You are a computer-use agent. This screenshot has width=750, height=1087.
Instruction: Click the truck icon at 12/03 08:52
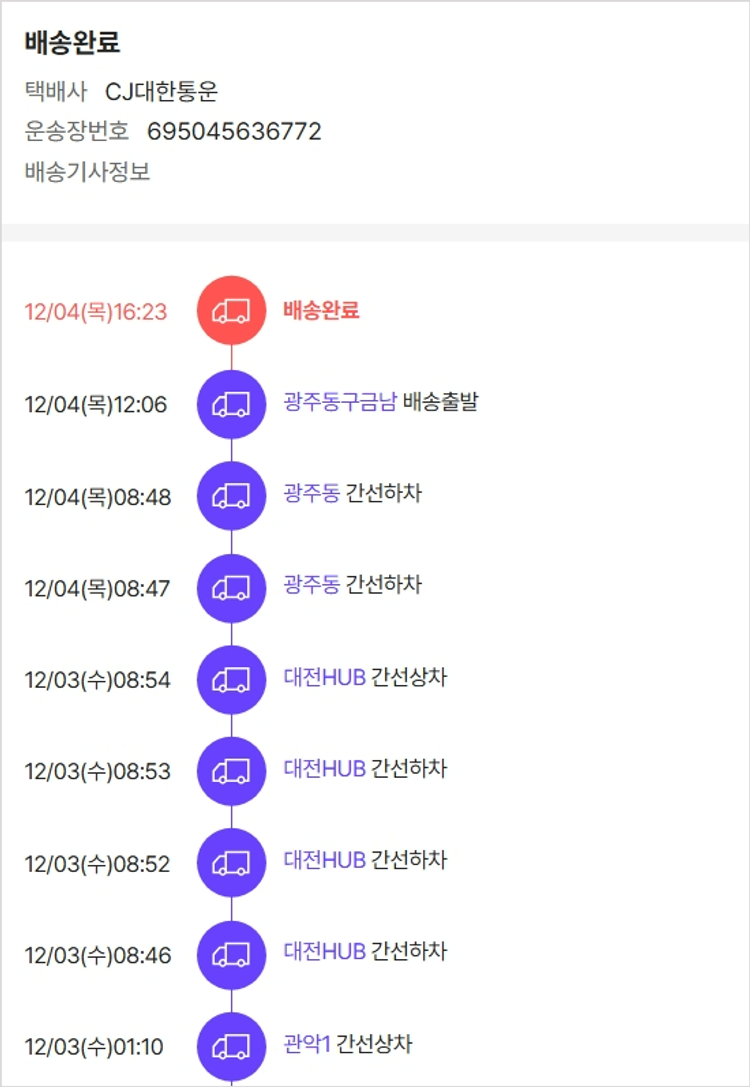[231, 863]
